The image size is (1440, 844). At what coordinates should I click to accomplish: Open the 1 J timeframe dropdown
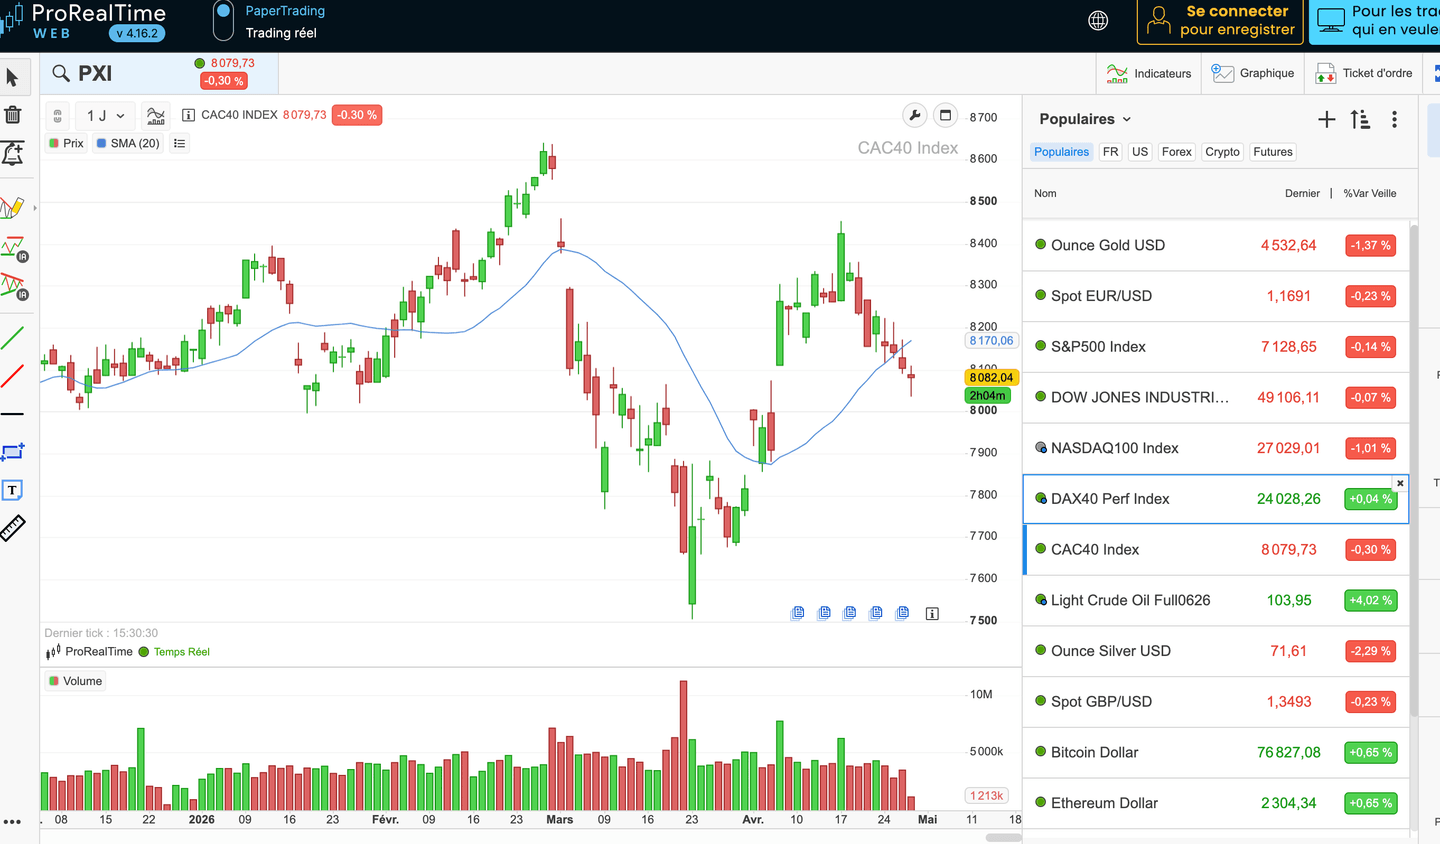(x=105, y=116)
